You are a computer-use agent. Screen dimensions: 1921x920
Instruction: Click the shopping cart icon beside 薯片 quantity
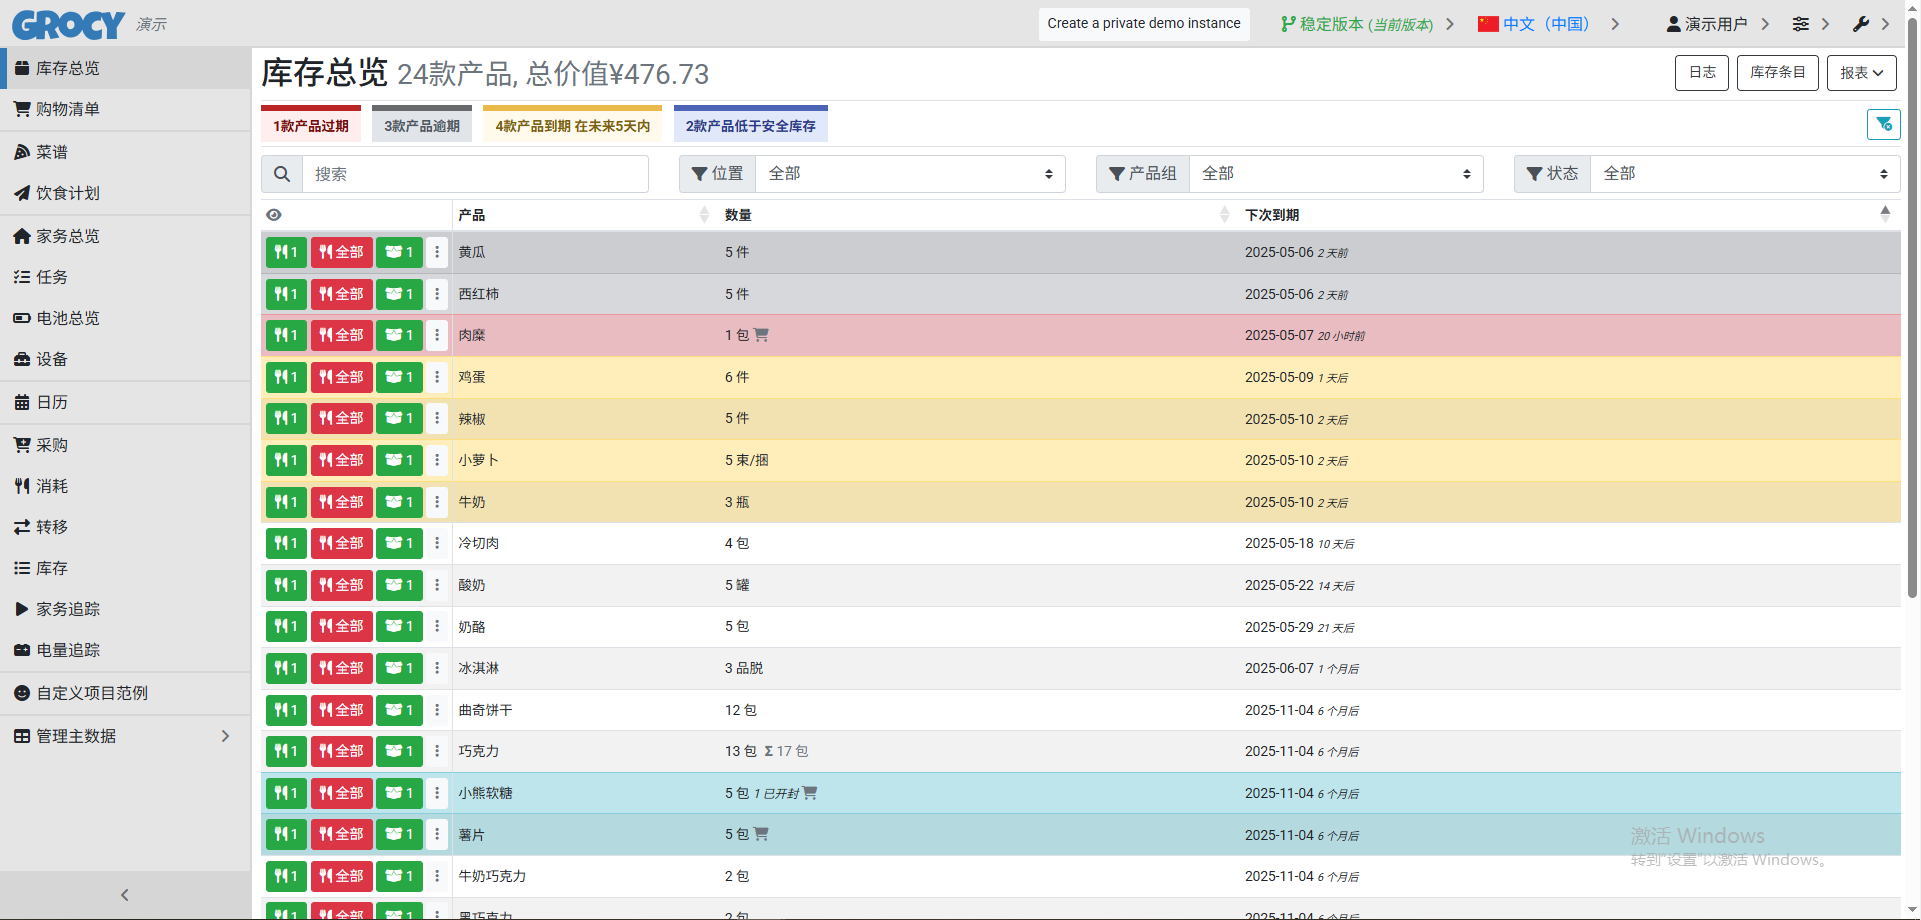tap(761, 834)
